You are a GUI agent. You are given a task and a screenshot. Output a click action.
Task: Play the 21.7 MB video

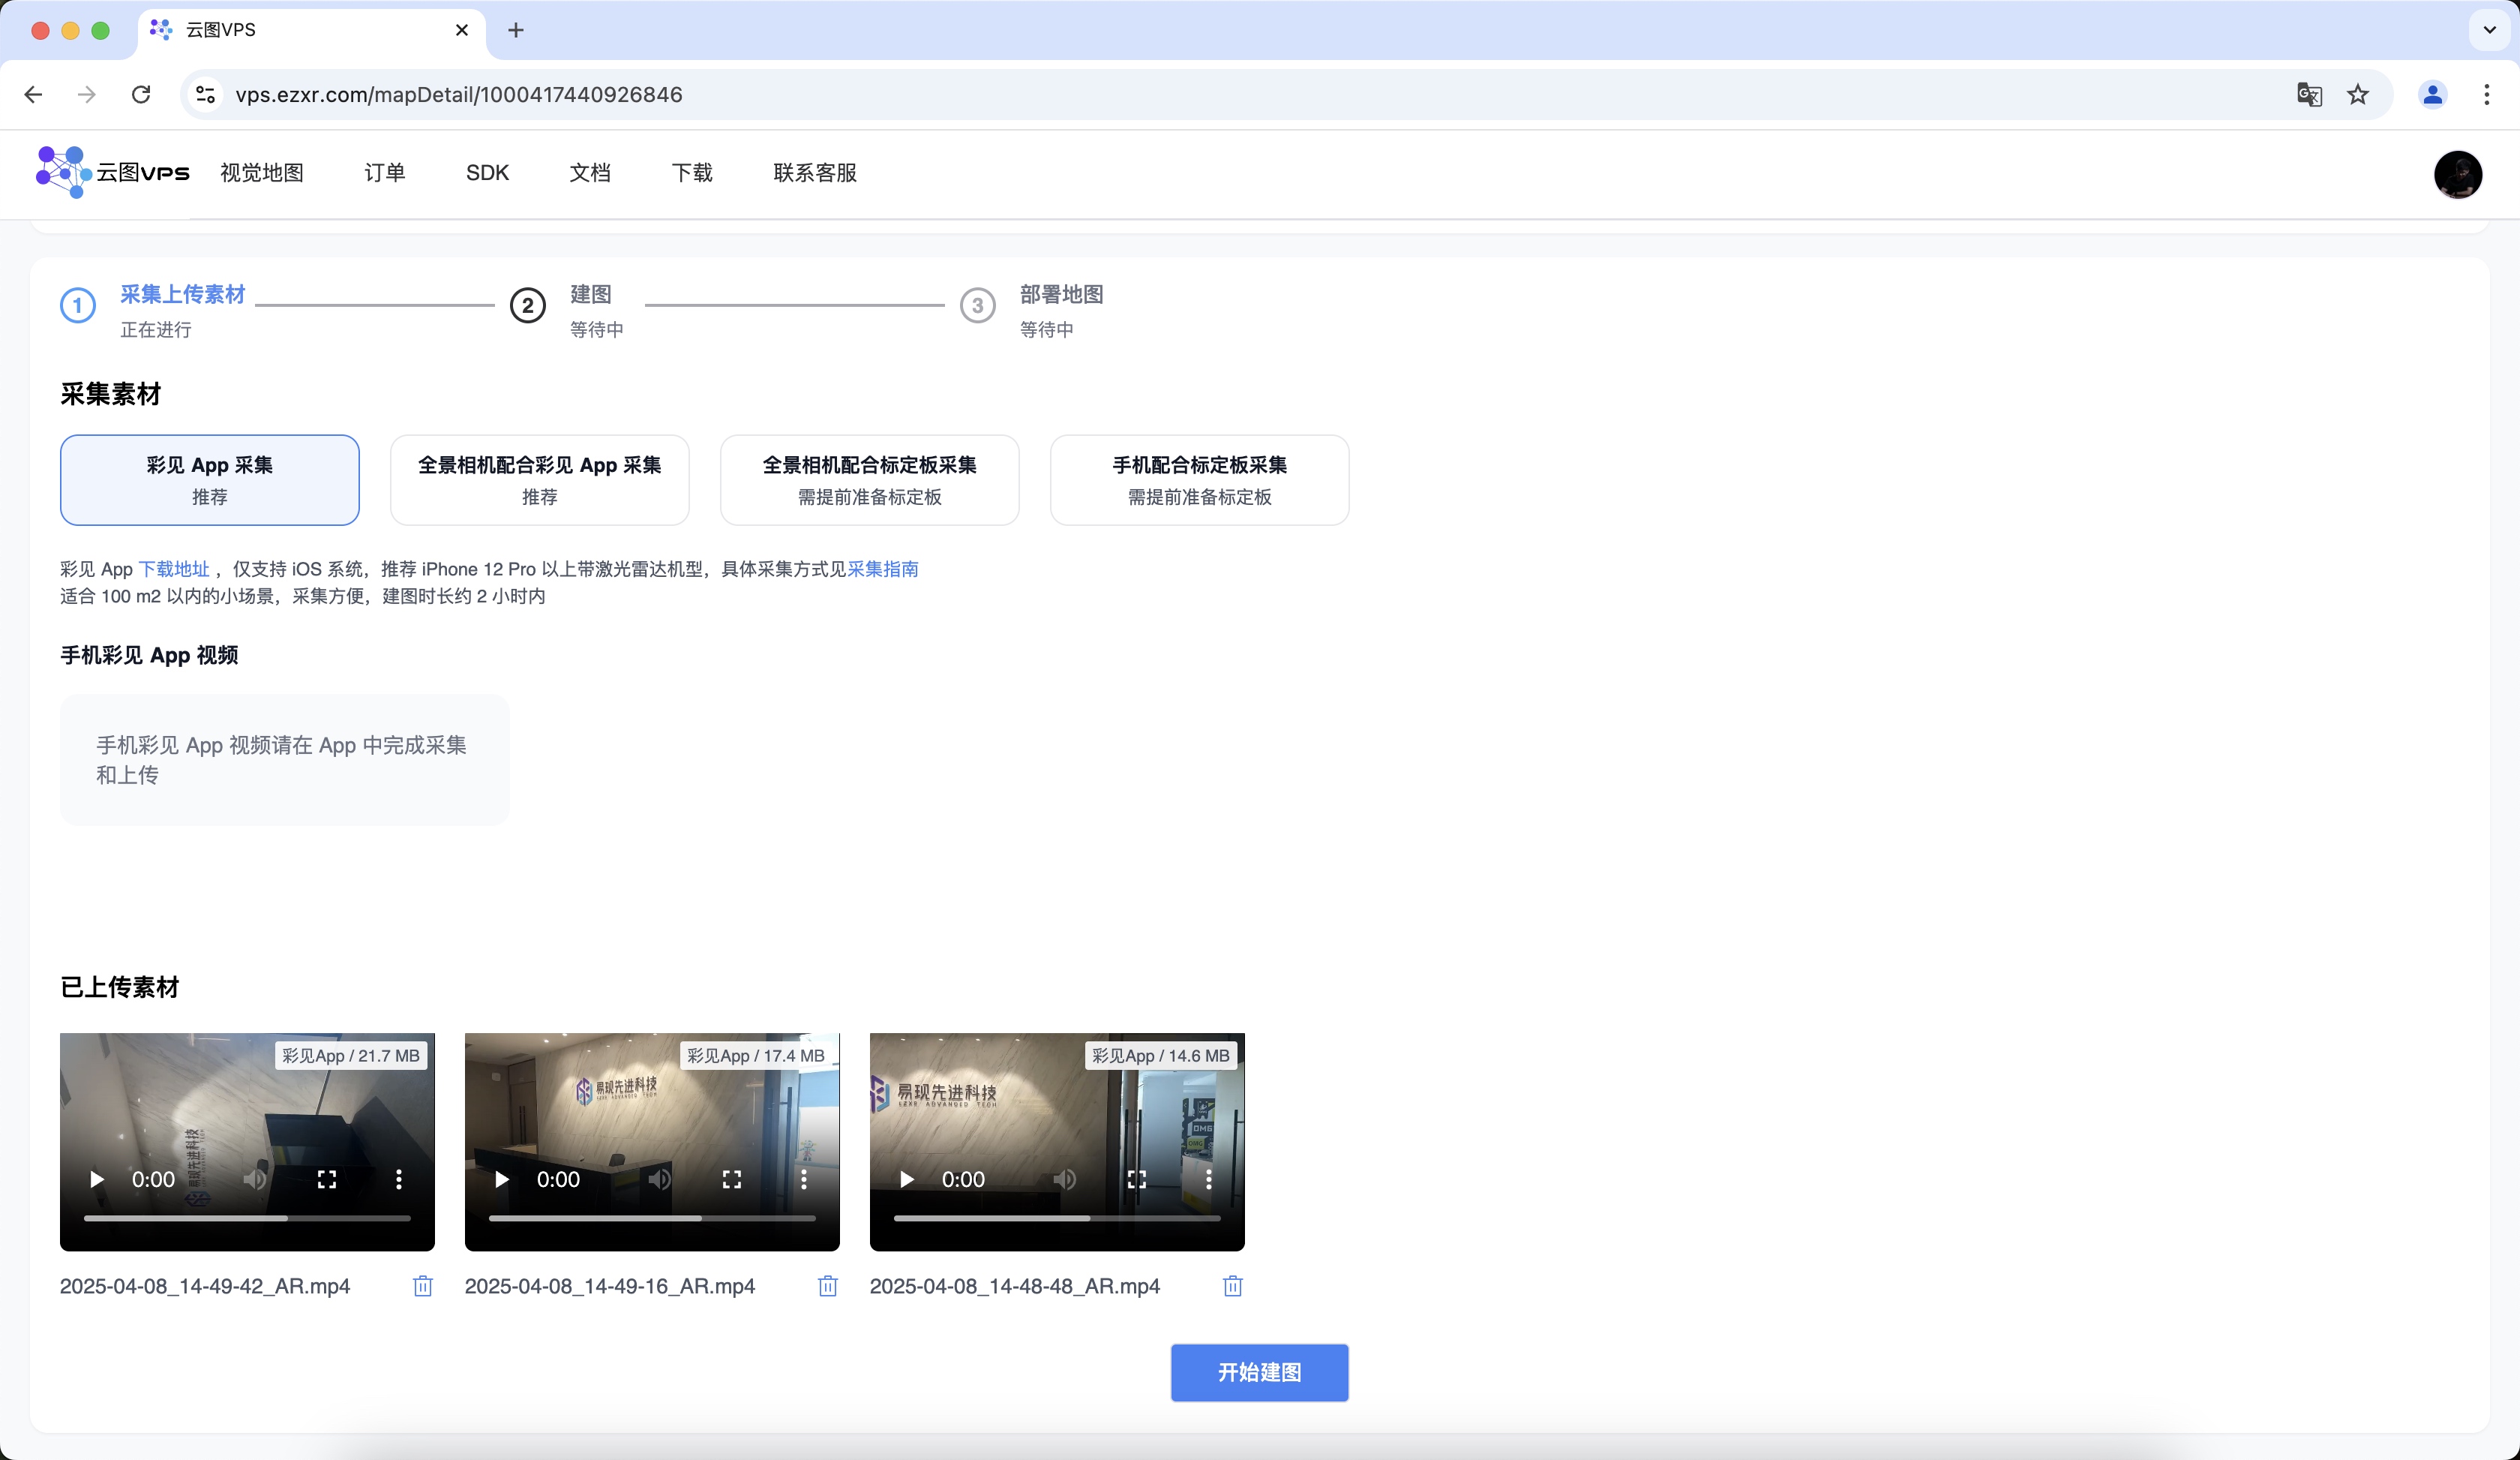[97, 1179]
